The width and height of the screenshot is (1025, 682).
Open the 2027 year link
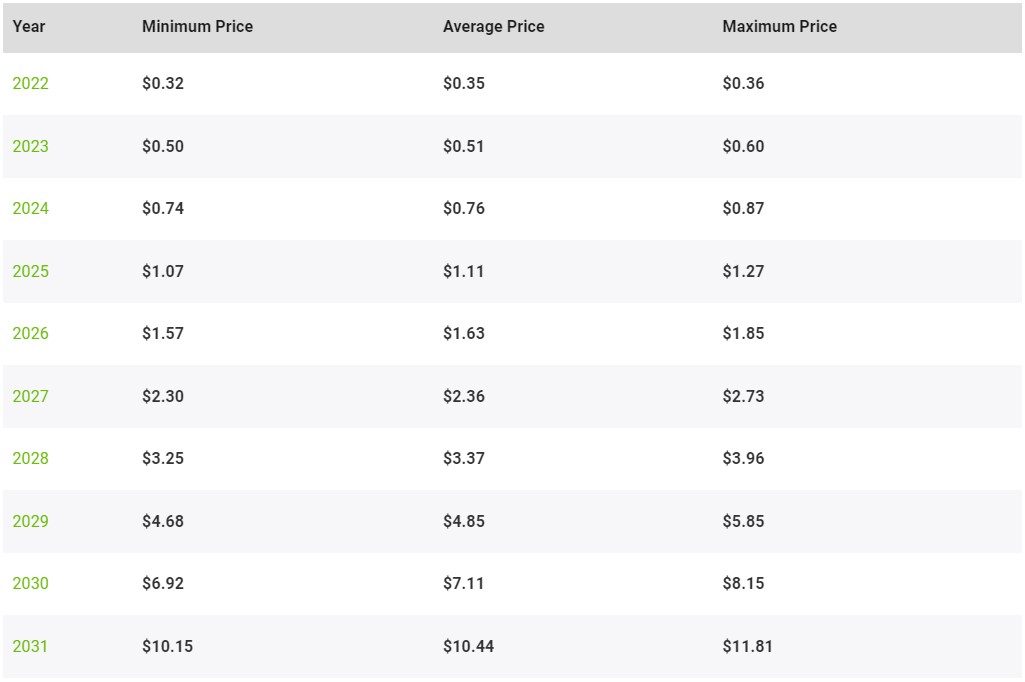(30, 396)
